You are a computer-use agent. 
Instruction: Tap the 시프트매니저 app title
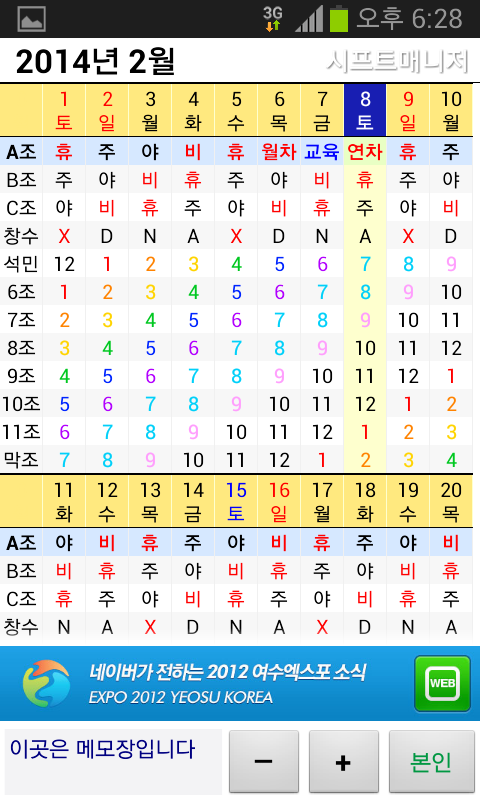tap(397, 61)
